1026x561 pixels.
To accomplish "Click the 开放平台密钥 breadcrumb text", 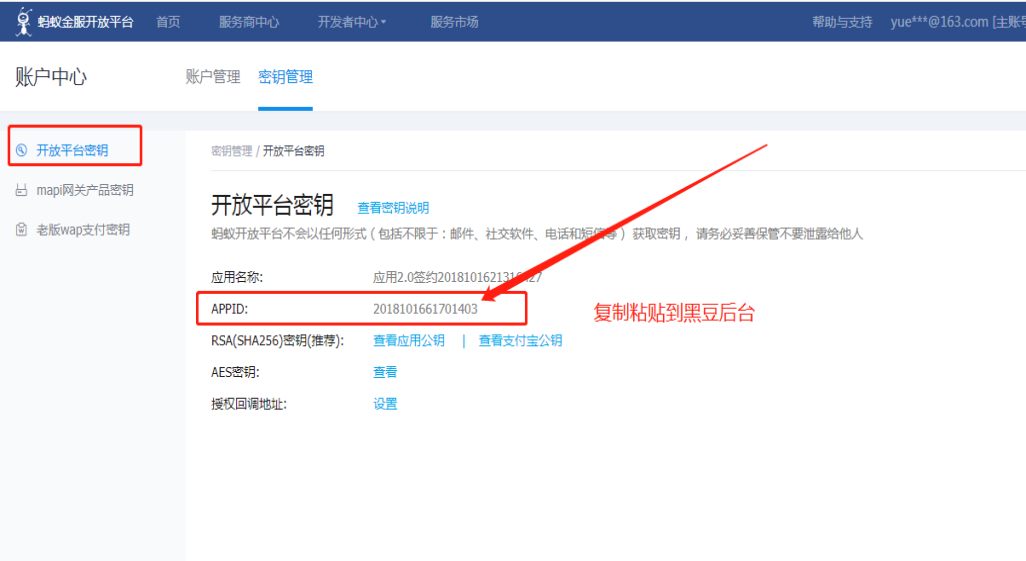I will click(x=294, y=151).
